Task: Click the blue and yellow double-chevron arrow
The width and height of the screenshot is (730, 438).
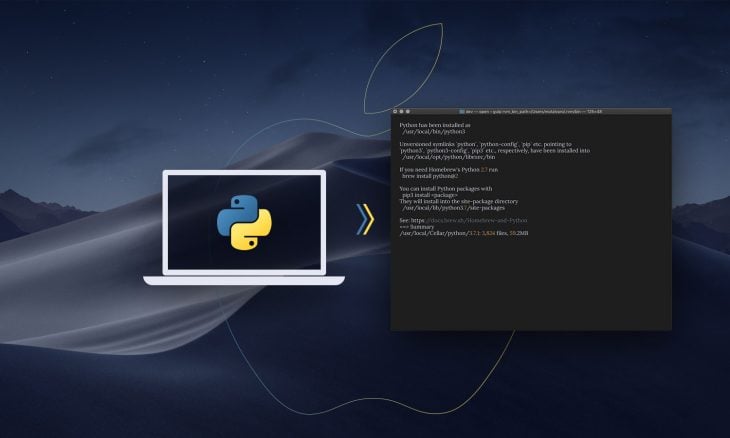Action: [365, 219]
